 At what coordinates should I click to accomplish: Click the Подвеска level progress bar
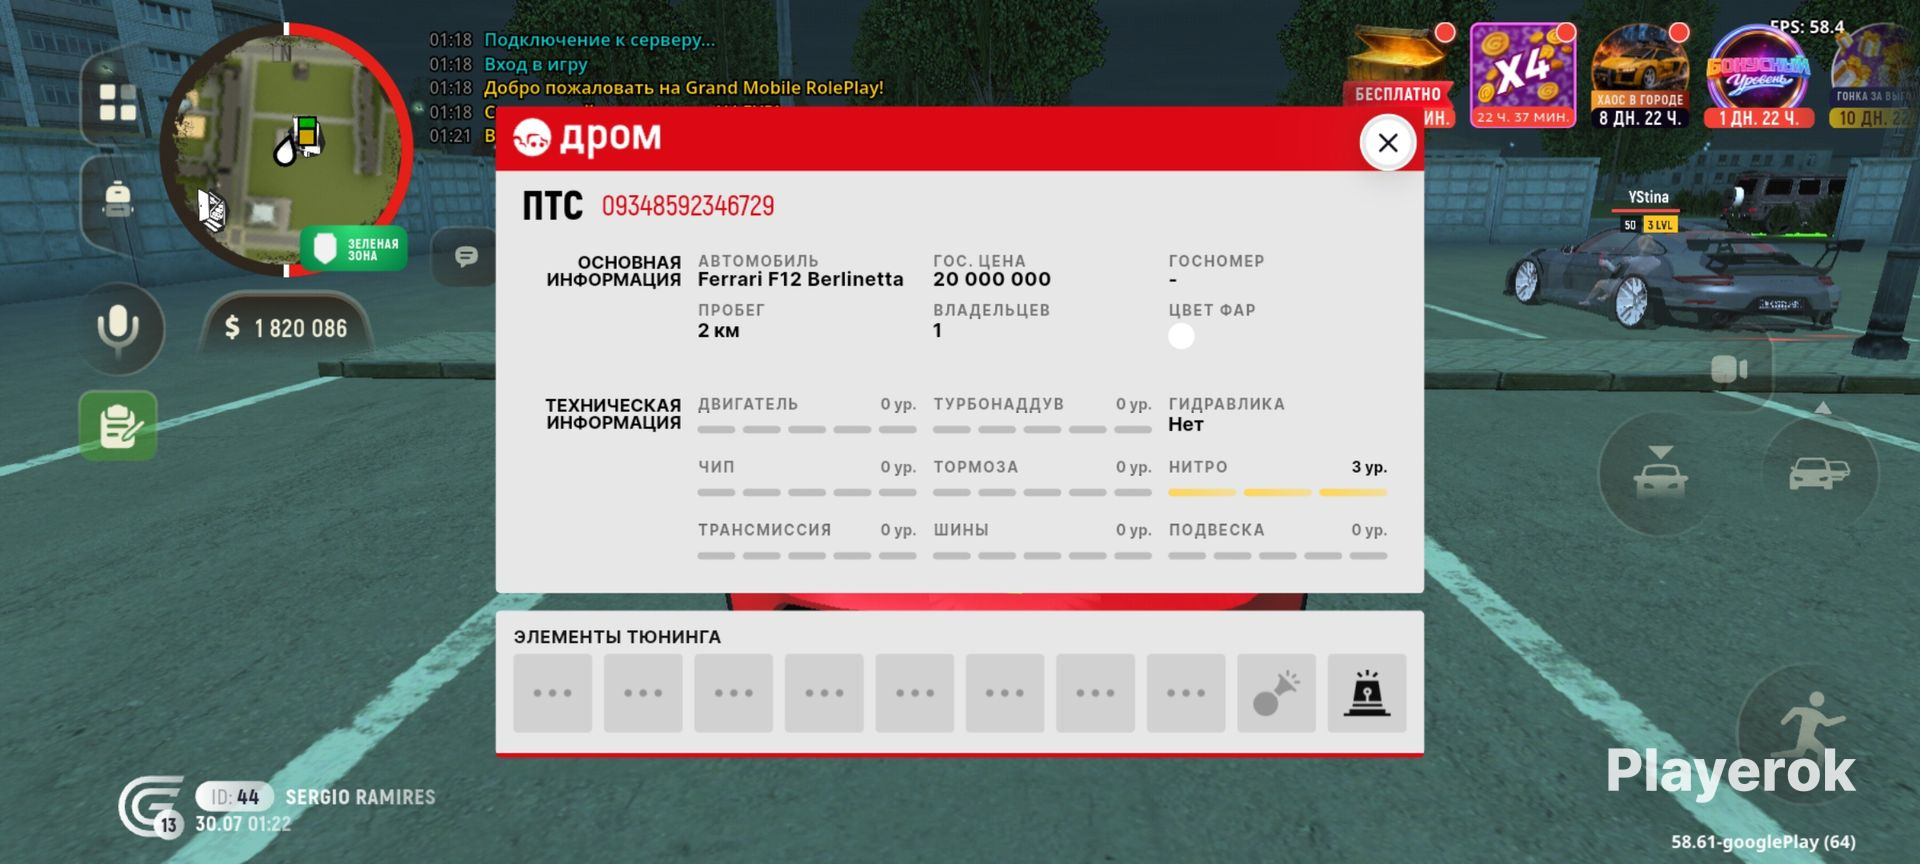pos(1278,556)
